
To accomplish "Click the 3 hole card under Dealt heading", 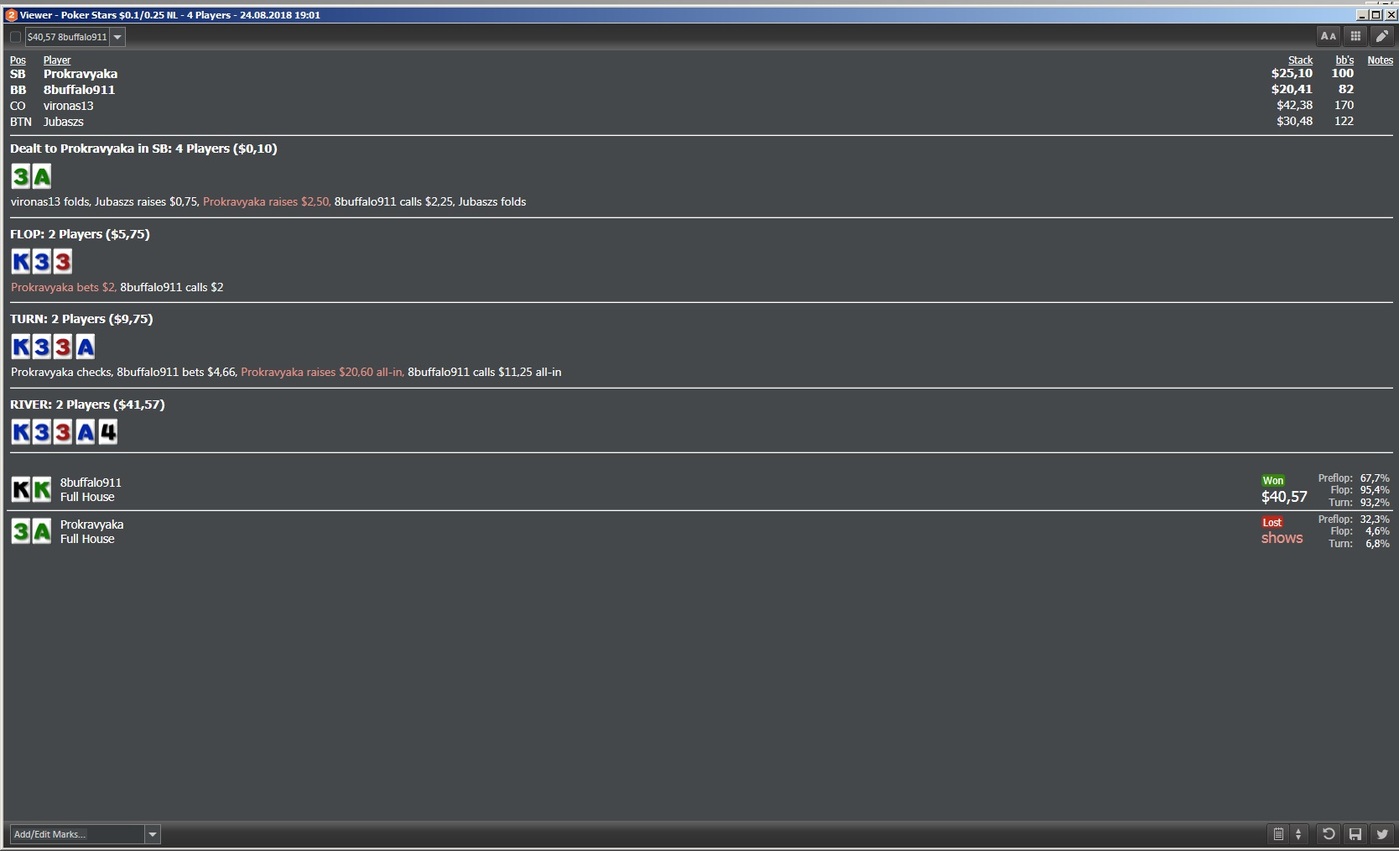I will click(20, 177).
